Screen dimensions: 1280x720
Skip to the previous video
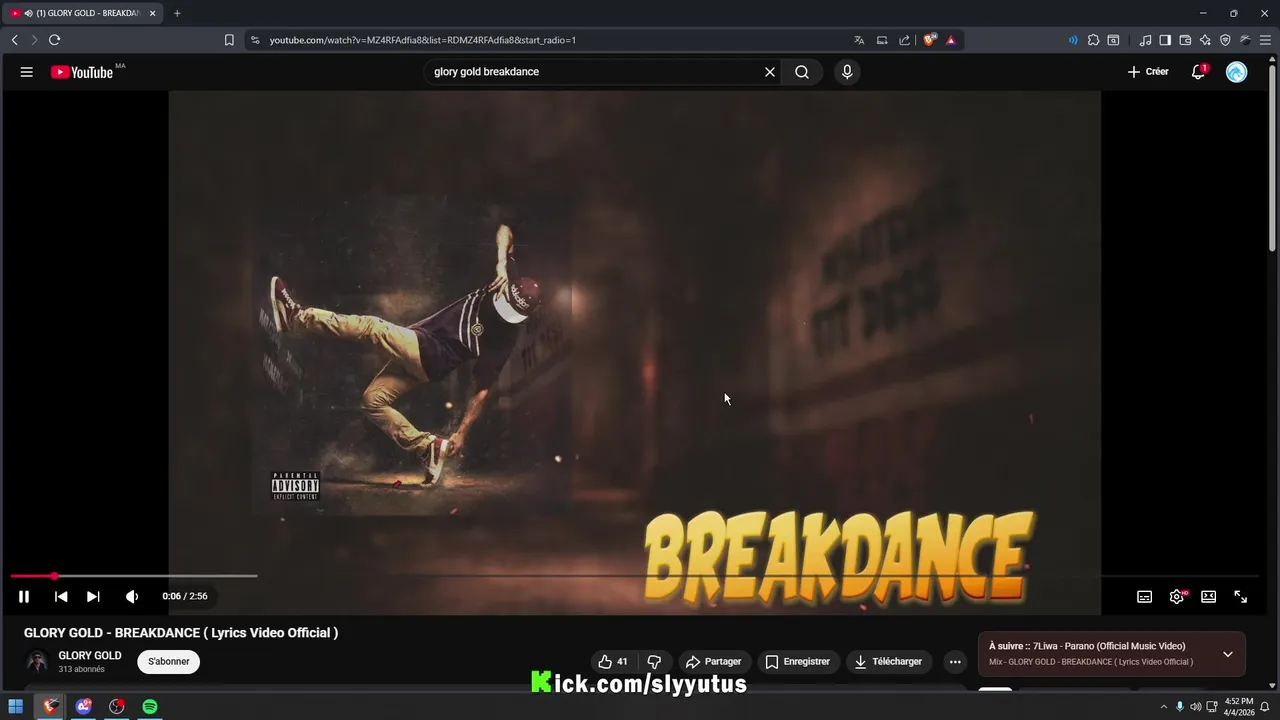[61, 596]
